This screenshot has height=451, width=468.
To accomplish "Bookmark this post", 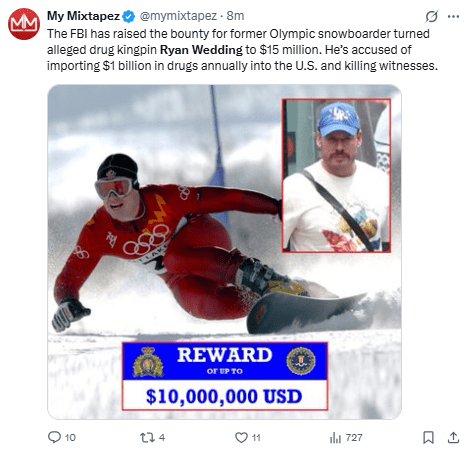I will click(428, 437).
